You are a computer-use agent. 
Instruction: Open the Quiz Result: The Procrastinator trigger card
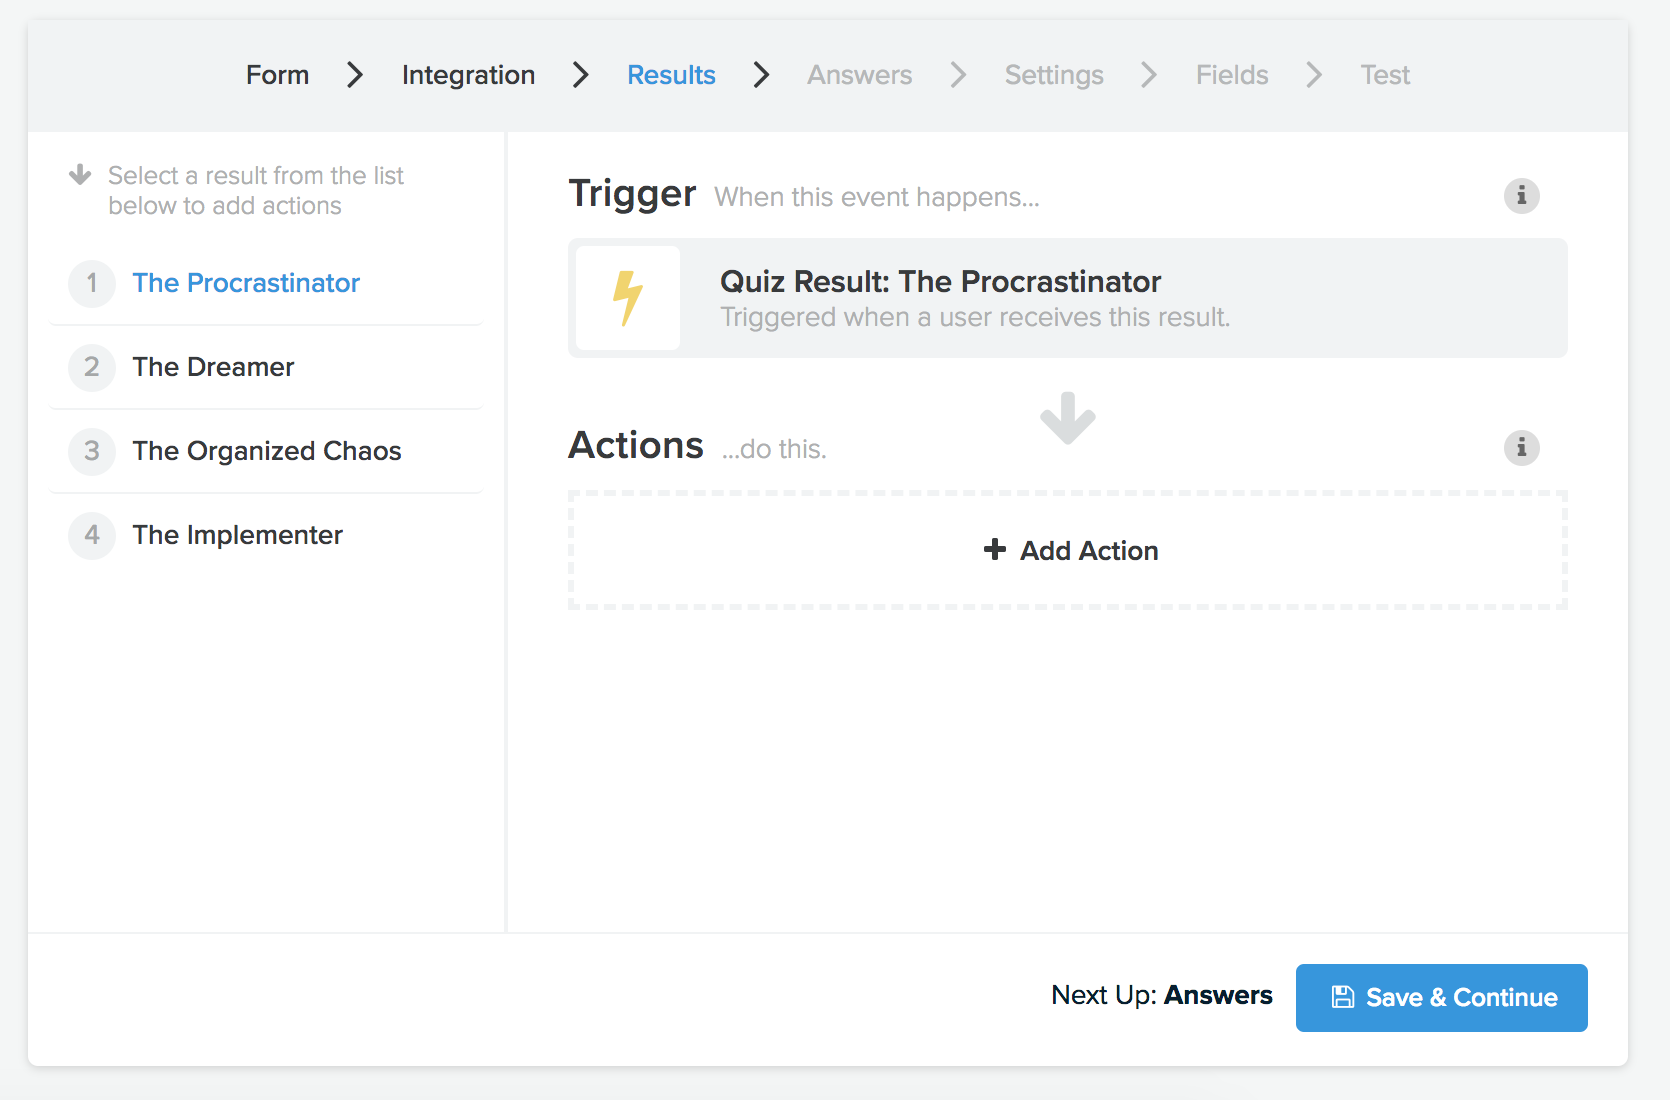coord(1067,298)
